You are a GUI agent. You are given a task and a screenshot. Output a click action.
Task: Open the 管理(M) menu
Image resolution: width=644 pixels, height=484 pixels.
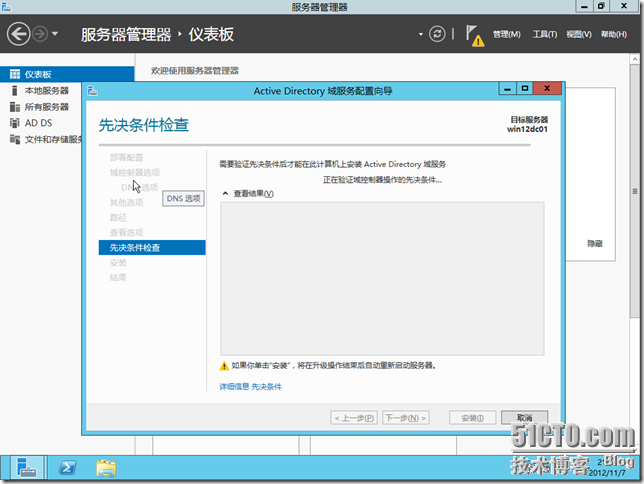coord(506,34)
